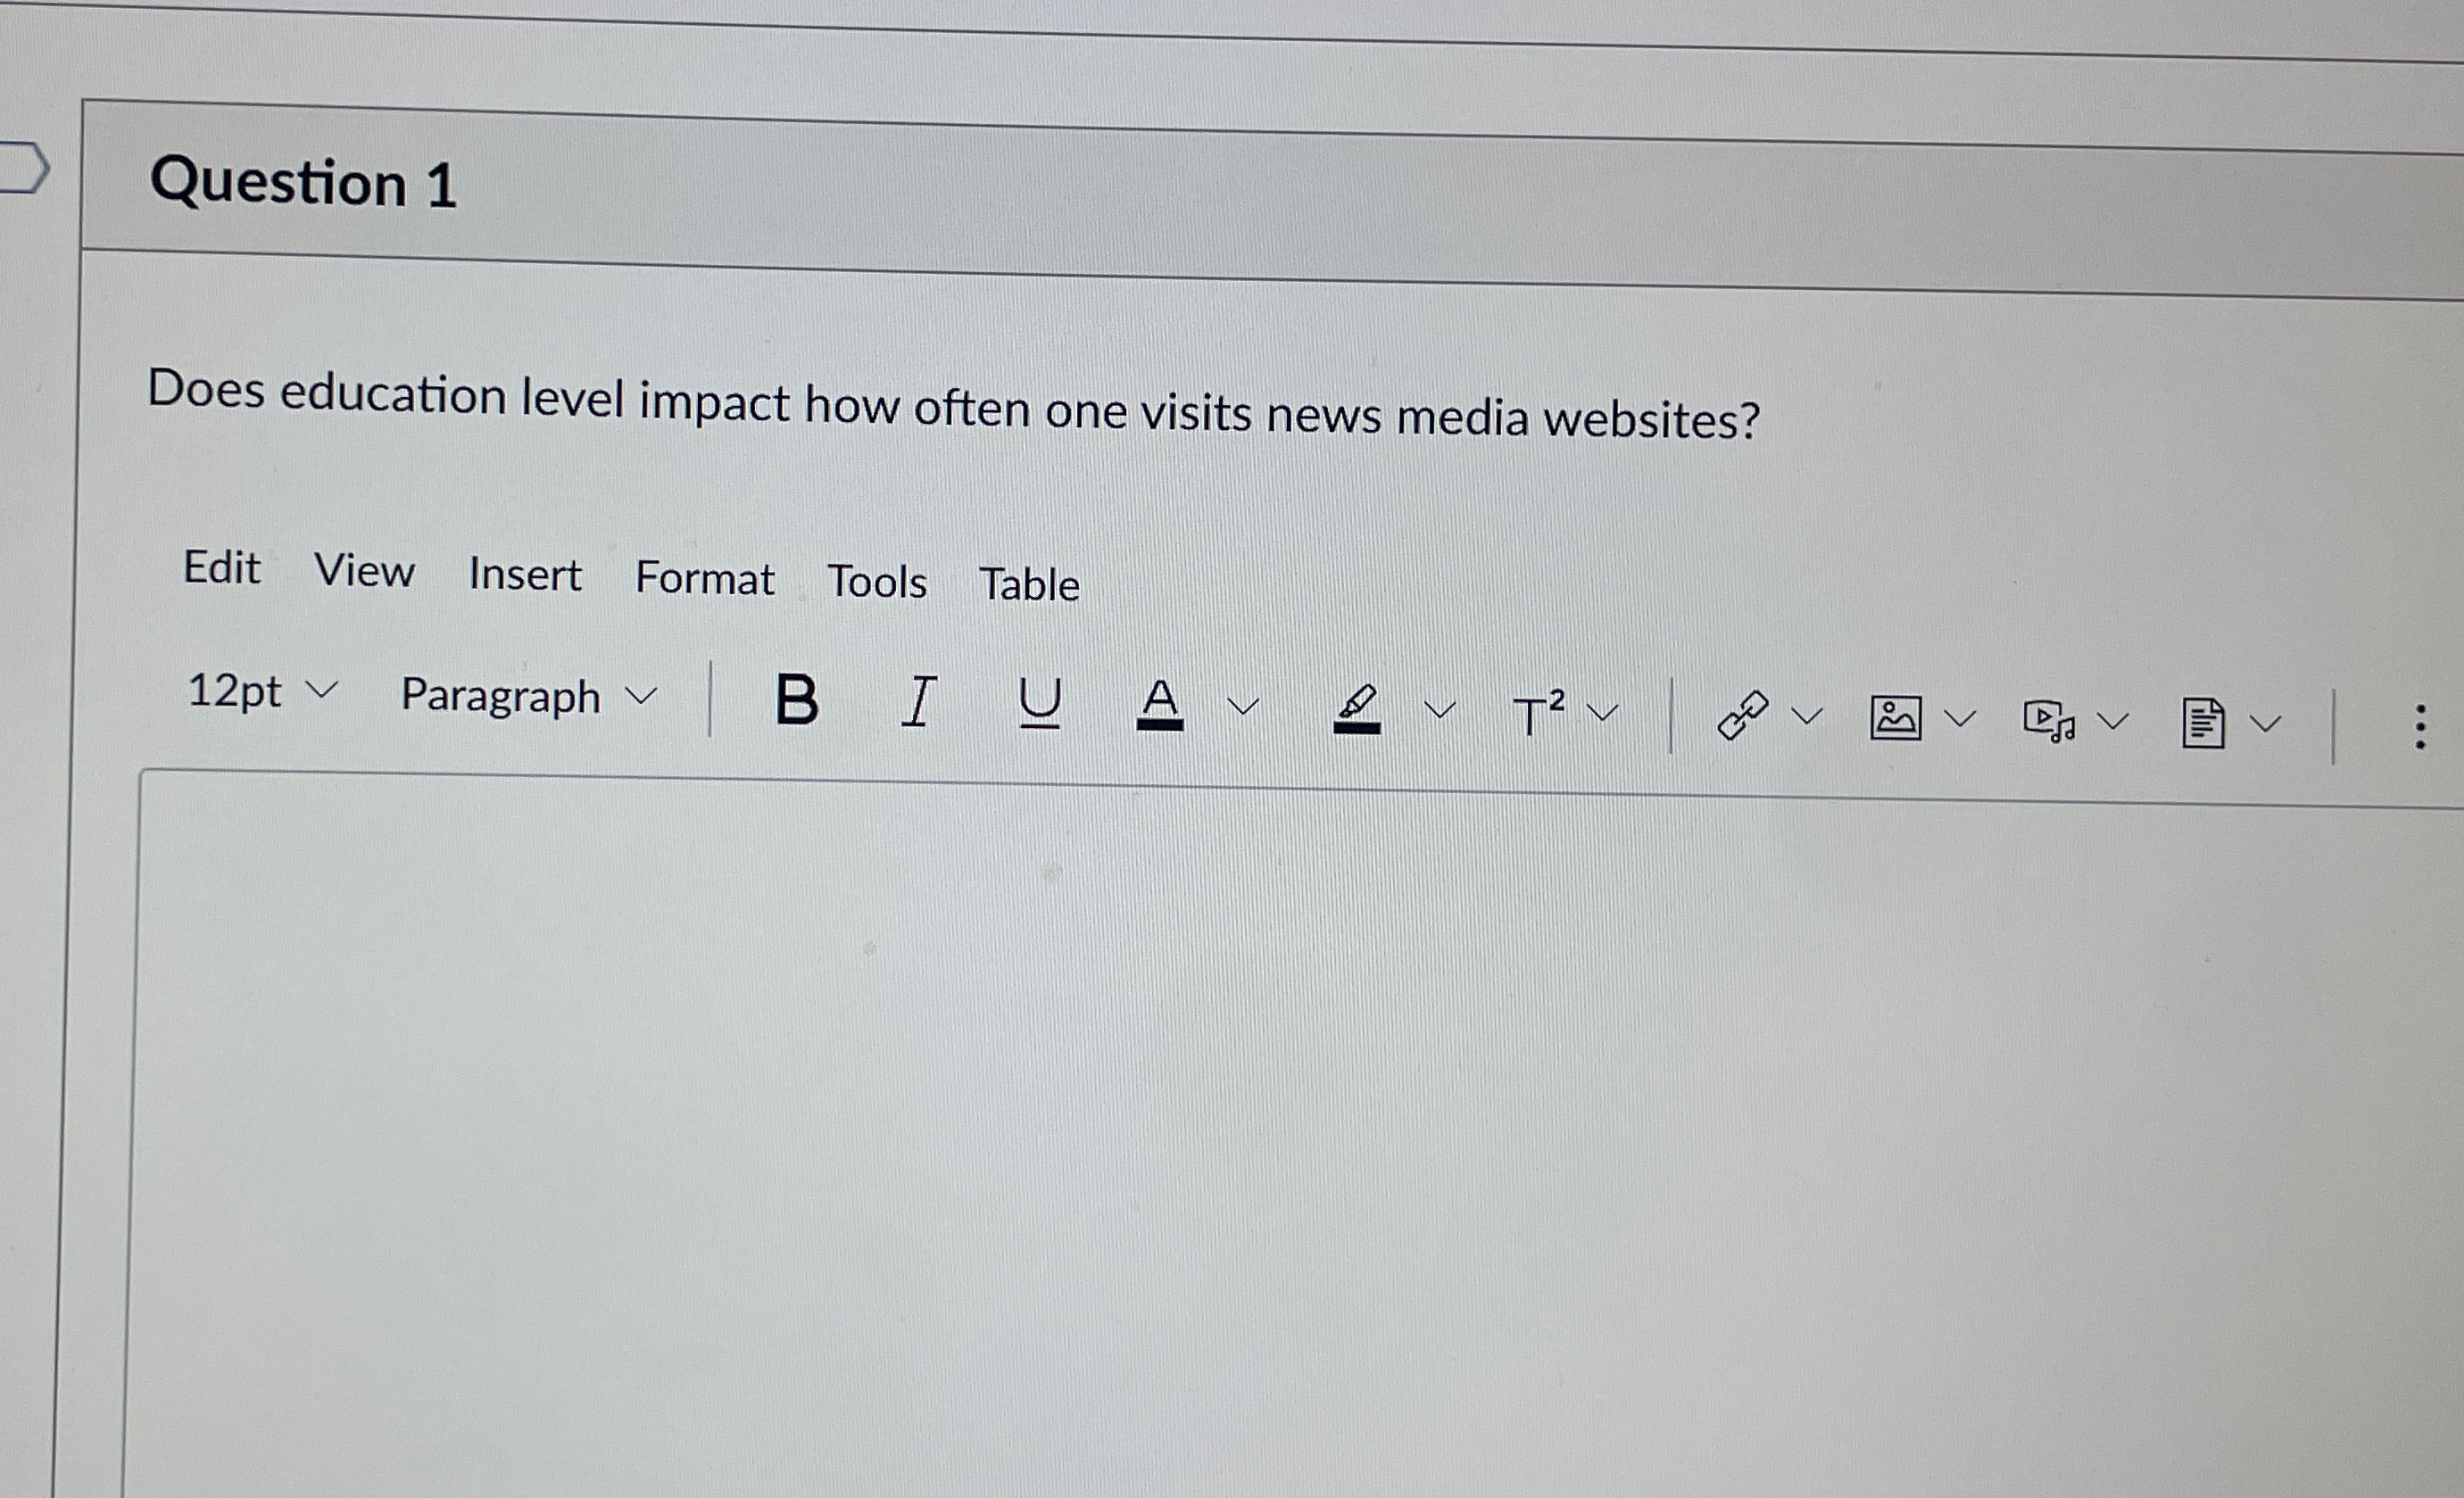Insert a link with the chain icon
2464x1498 pixels.
(1742, 716)
